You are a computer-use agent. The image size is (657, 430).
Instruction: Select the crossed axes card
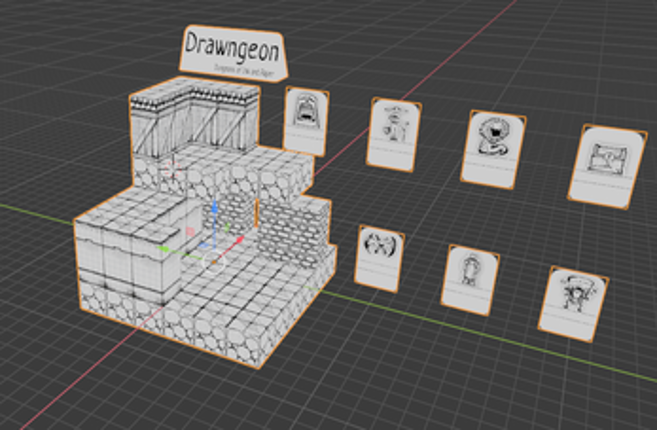(x=380, y=259)
